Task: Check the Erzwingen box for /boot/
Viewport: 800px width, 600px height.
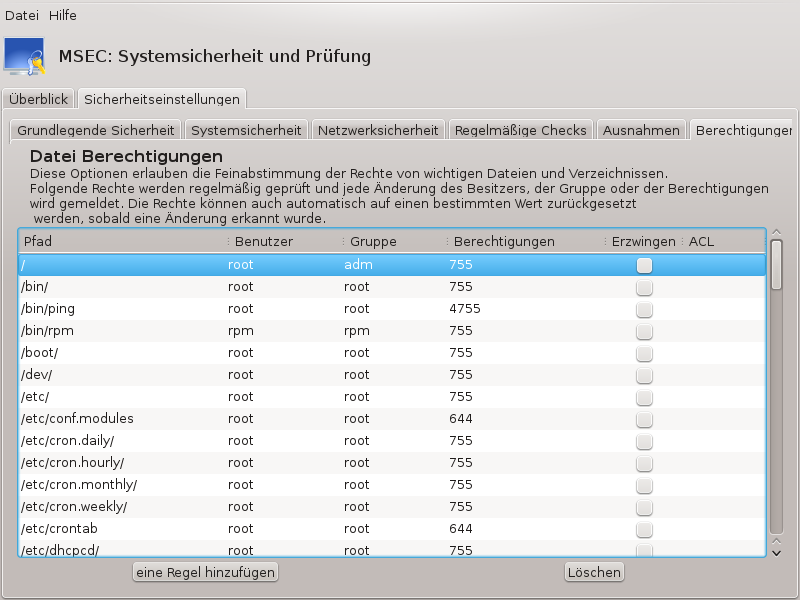Action: click(644, 353)
